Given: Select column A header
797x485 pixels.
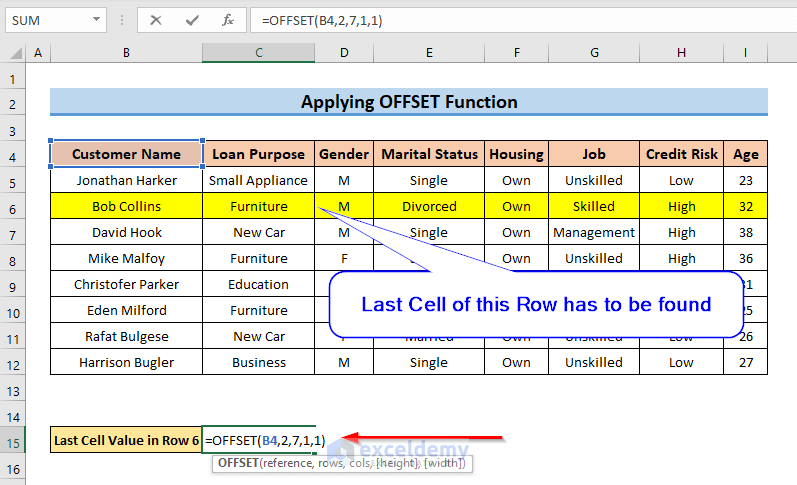Looking at the screenshot, I should [x=38, y=53].
